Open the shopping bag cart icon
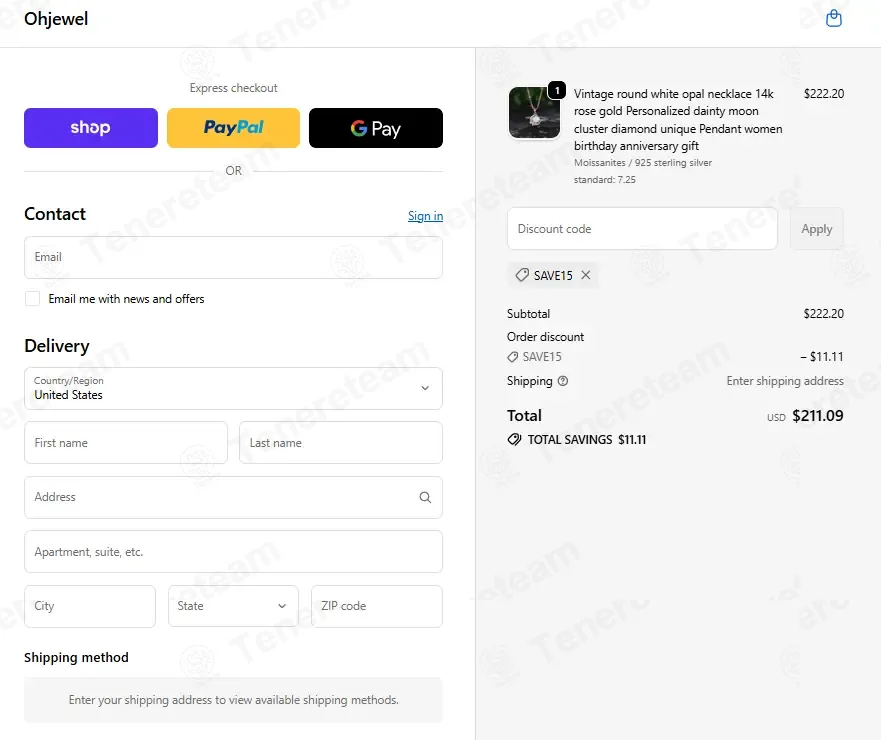 click(833, 19)
